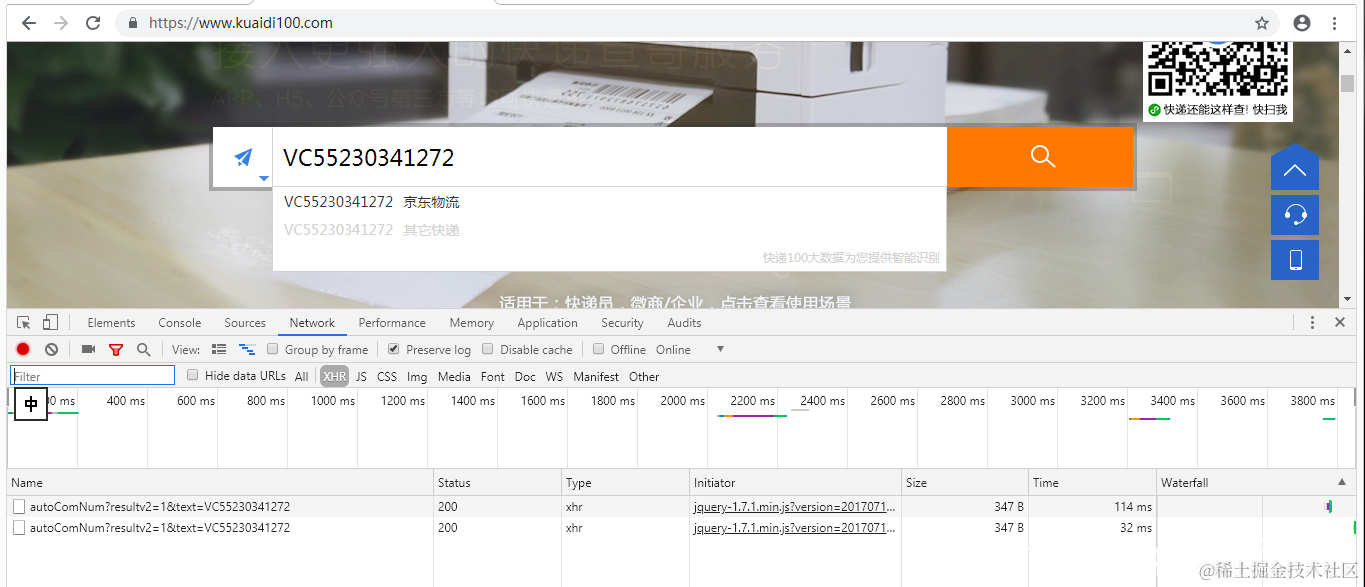Uncheck Preserve log checkbox
The height and width of the screenshot is (587, 1365).
click(x=394, y=349)
